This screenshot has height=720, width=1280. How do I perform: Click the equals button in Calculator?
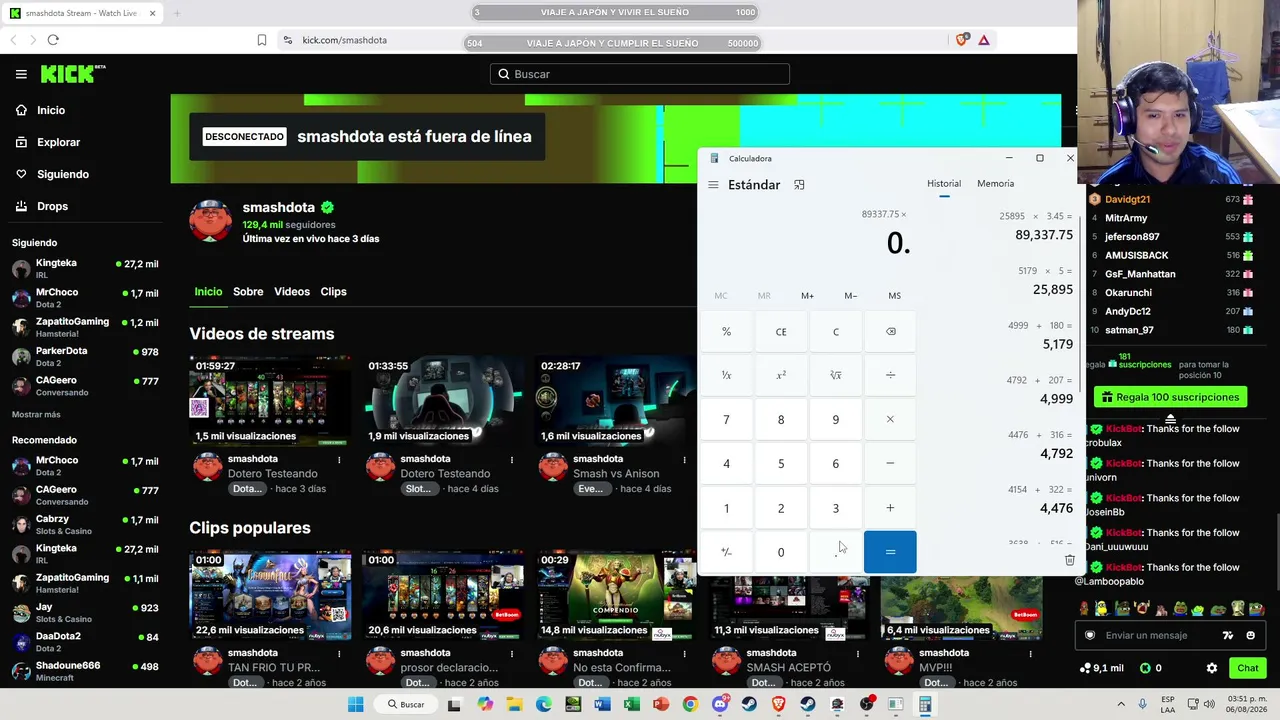pos(890,552)
